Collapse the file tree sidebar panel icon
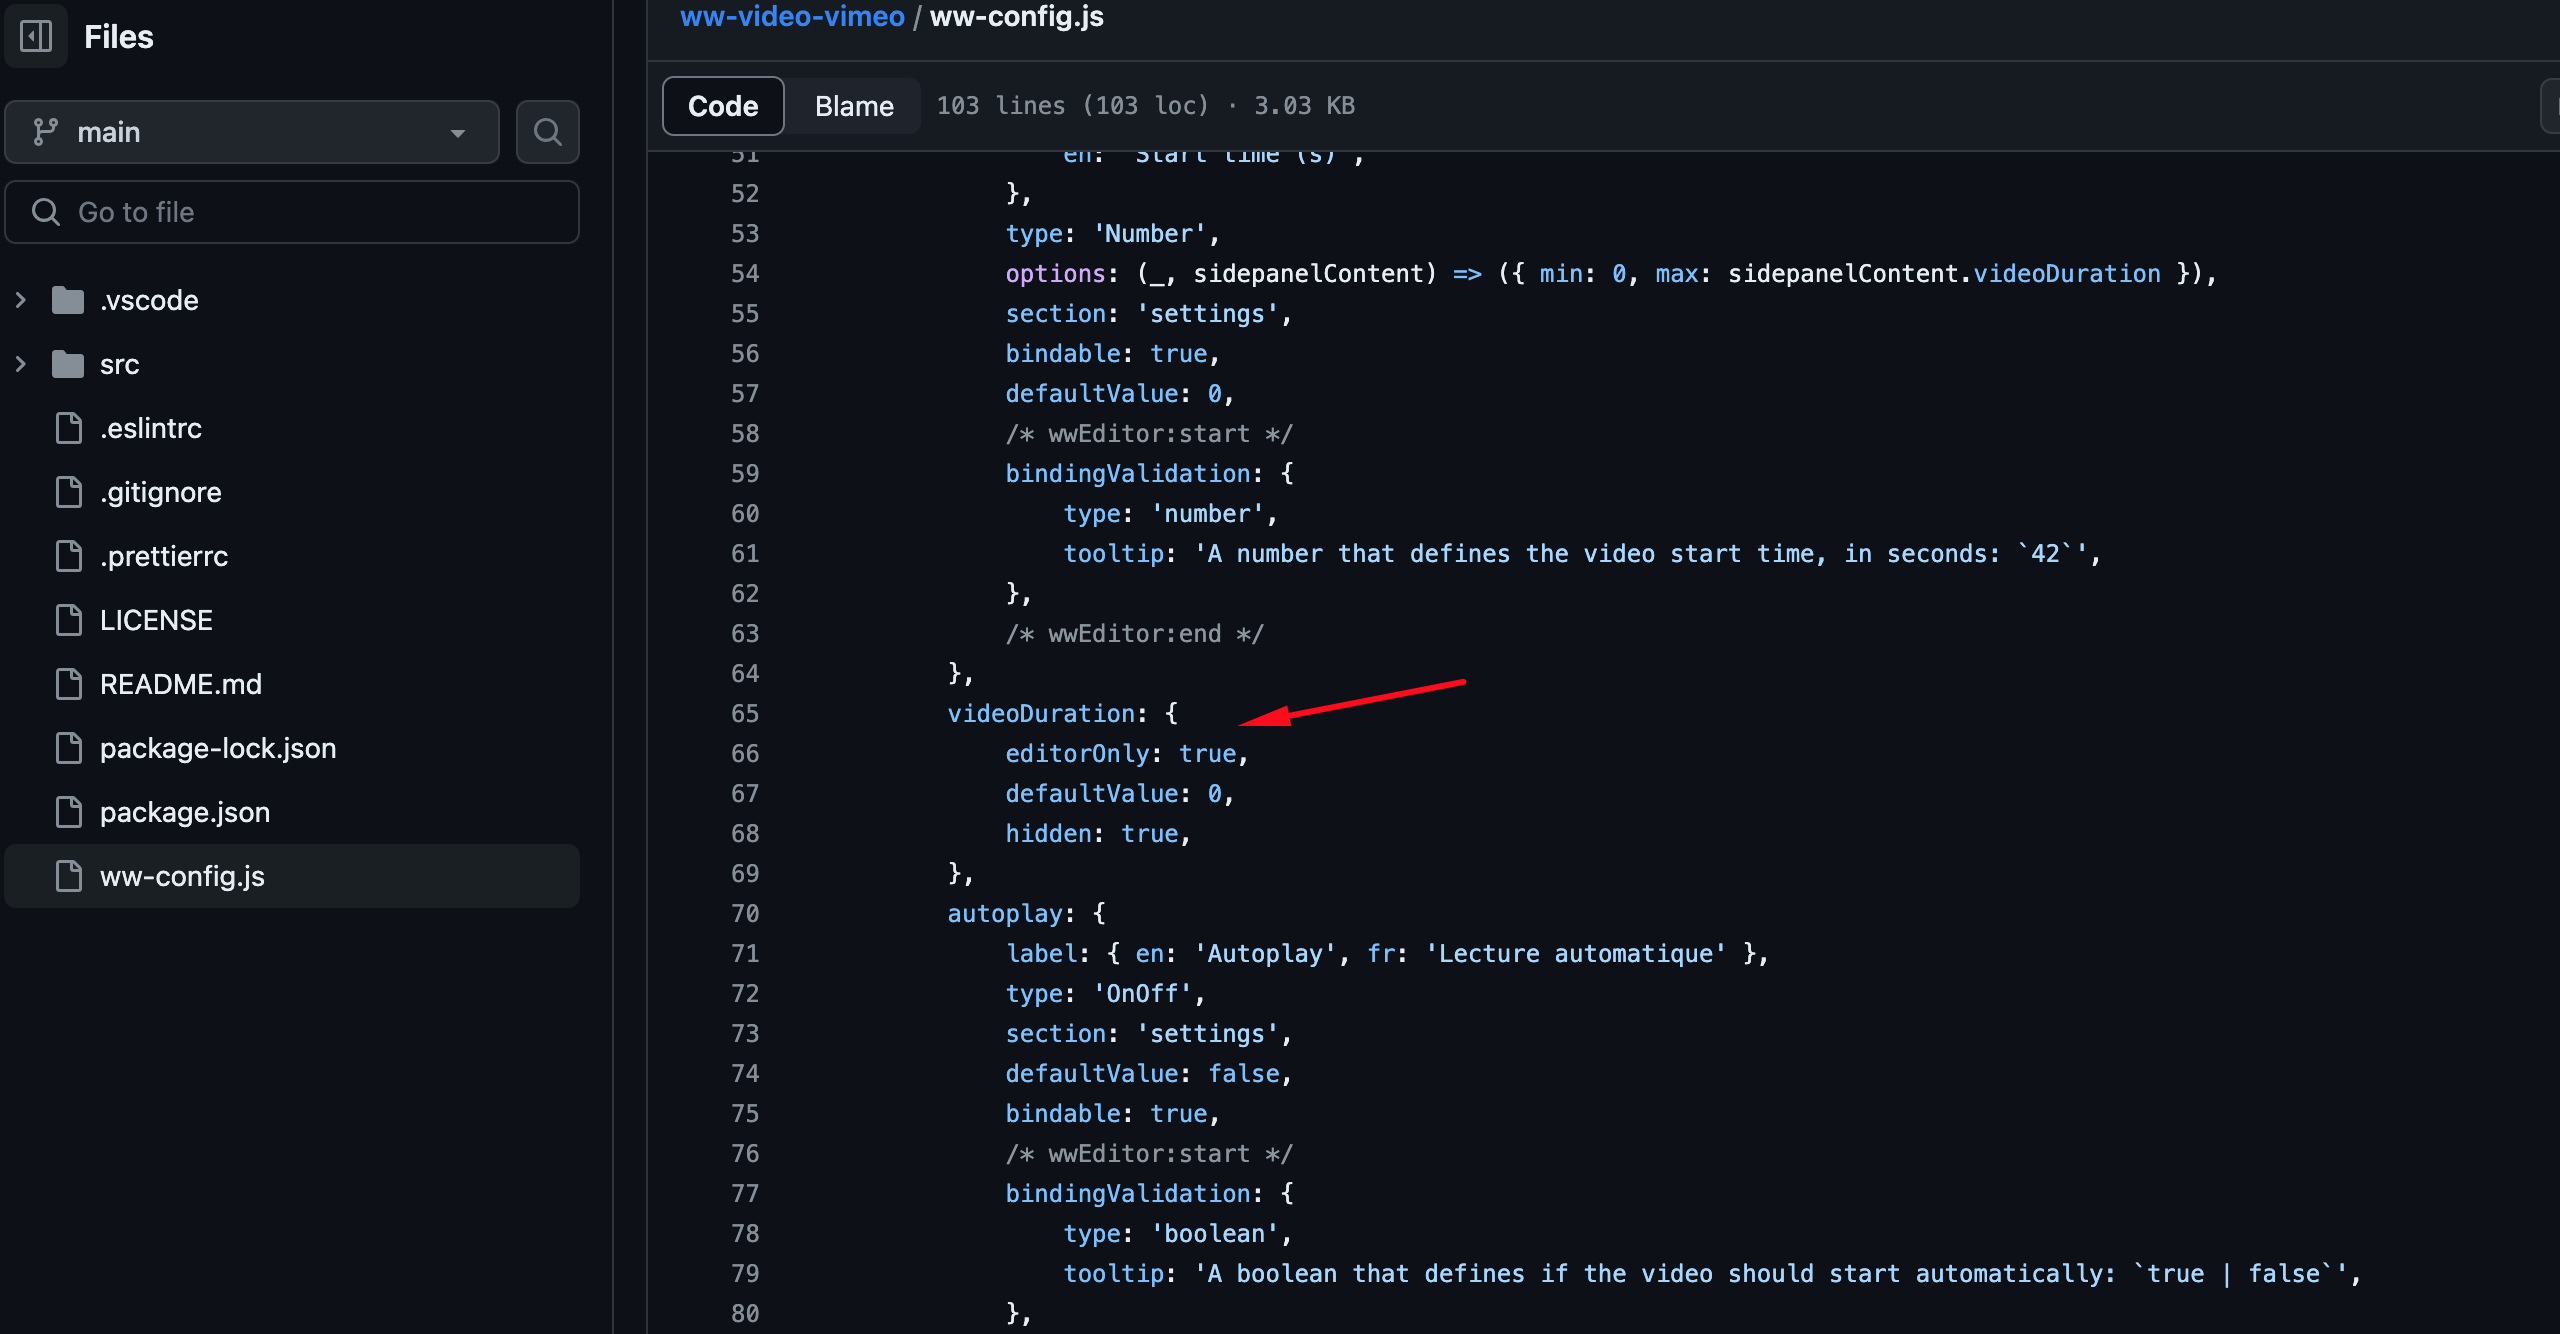The image size is (2560, 1334). click(x=36, y=37)
